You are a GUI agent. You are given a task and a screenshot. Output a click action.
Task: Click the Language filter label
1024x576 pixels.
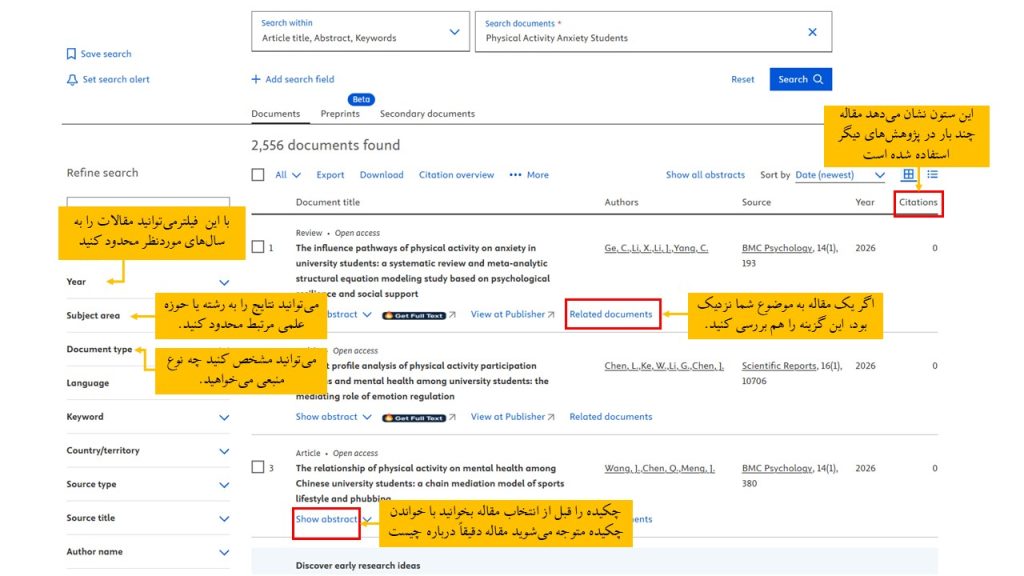tap(88, 383)
